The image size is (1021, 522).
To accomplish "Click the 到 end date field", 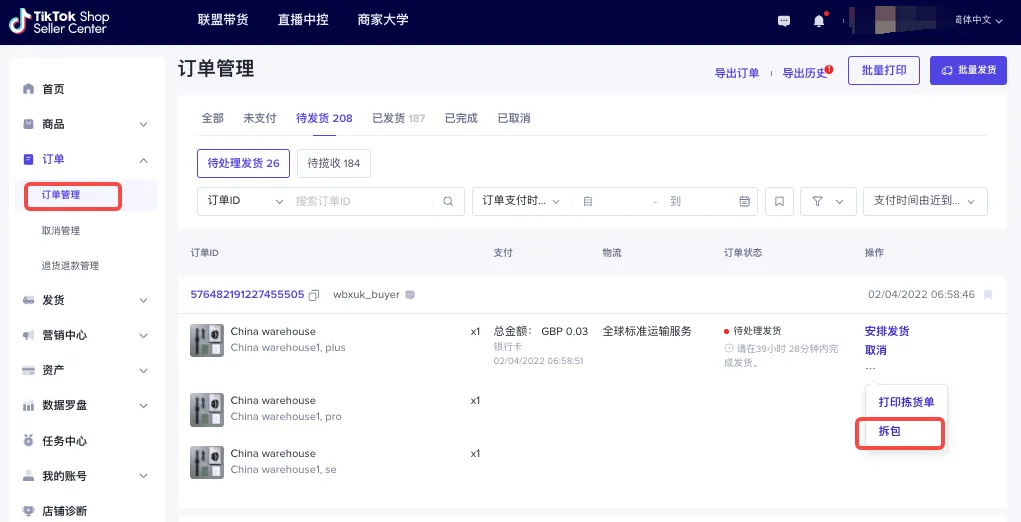I will coord(700,201).
